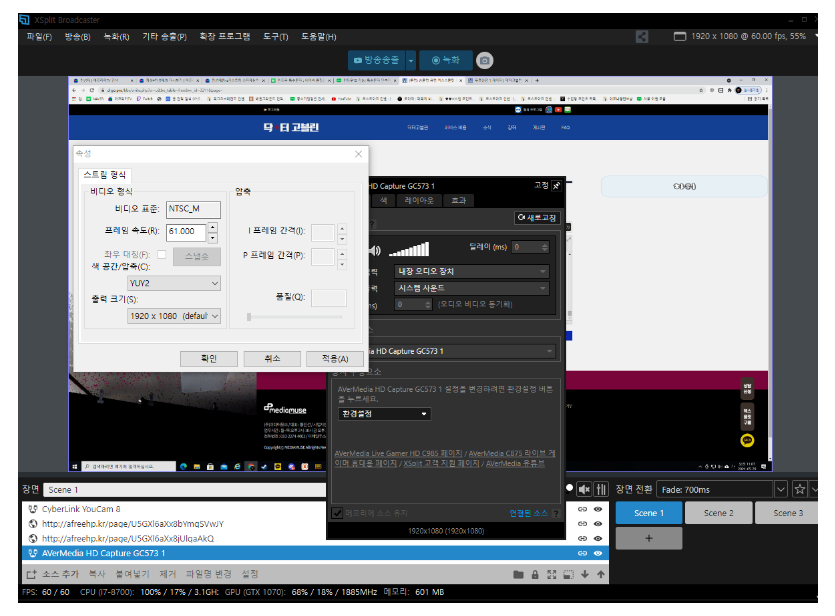The width and height of the screenshot is (835, 616).
Task: Click link icon on afreehp bYmqSVwJY row
Action: [x=582, y=524]
